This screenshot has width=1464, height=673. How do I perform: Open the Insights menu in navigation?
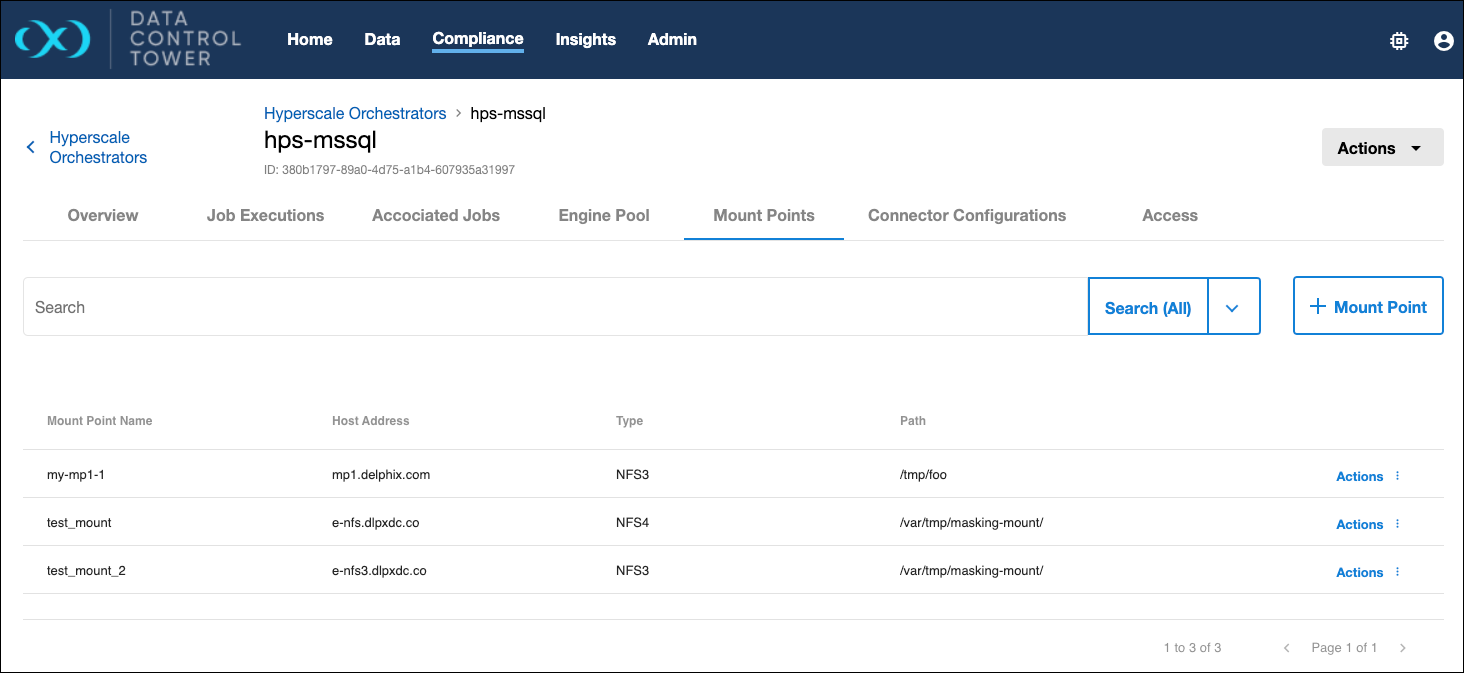[585, 39]
